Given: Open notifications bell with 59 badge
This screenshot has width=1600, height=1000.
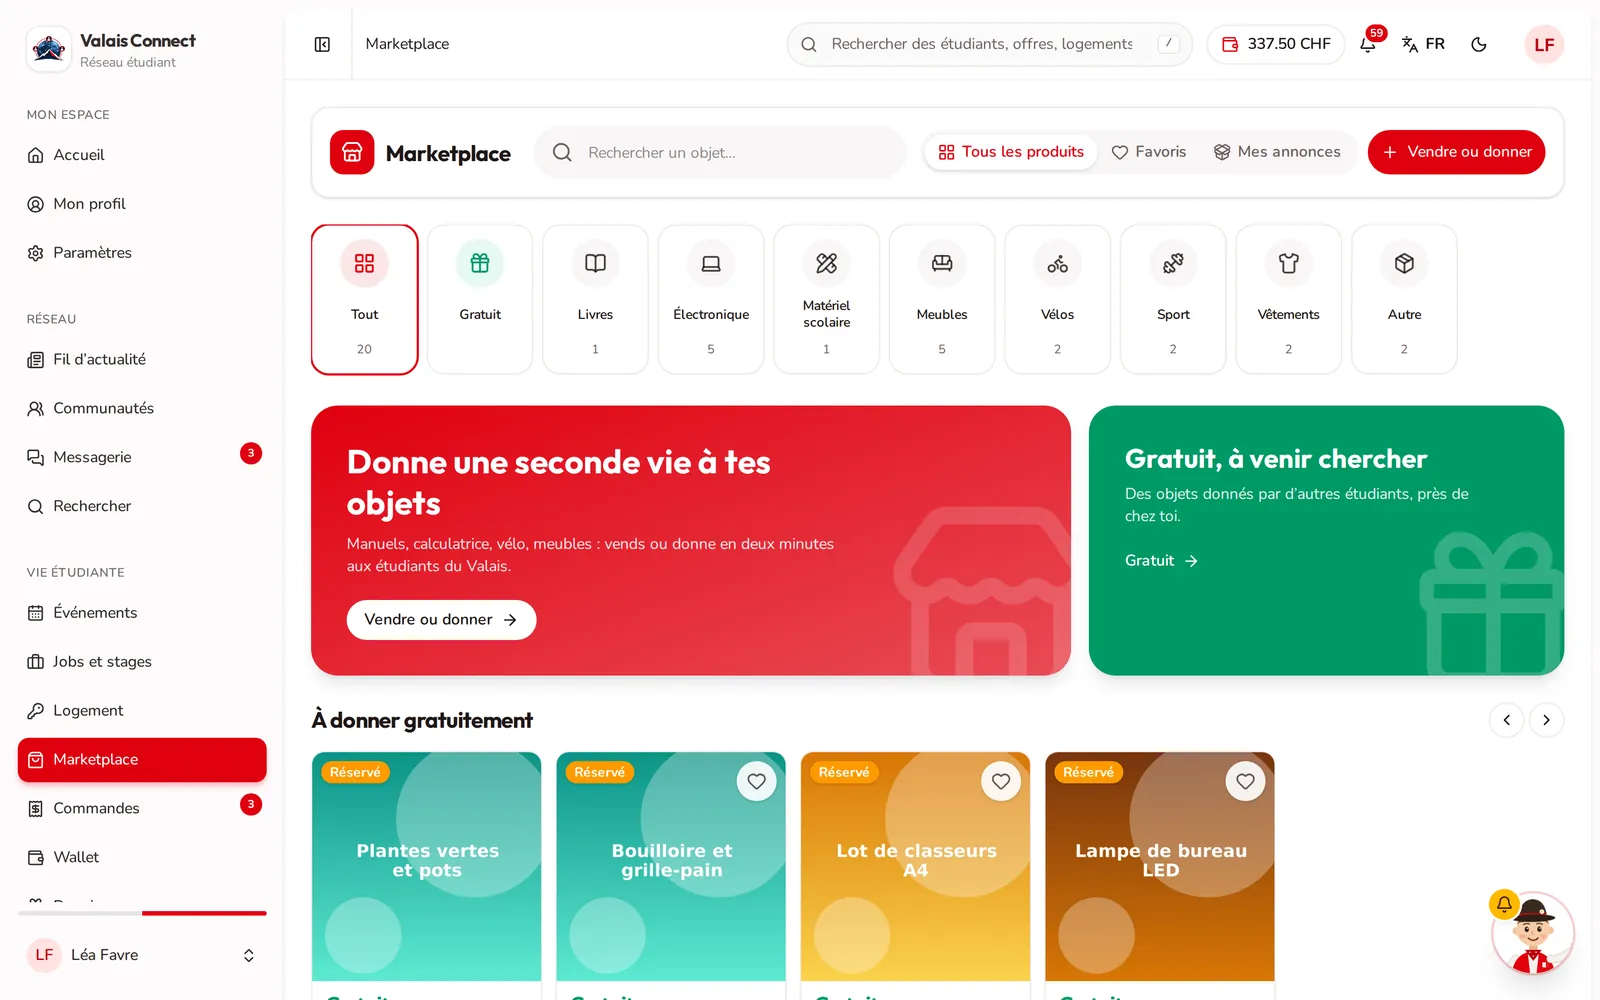Looking at the screenshot, I should coord(1369,44).
